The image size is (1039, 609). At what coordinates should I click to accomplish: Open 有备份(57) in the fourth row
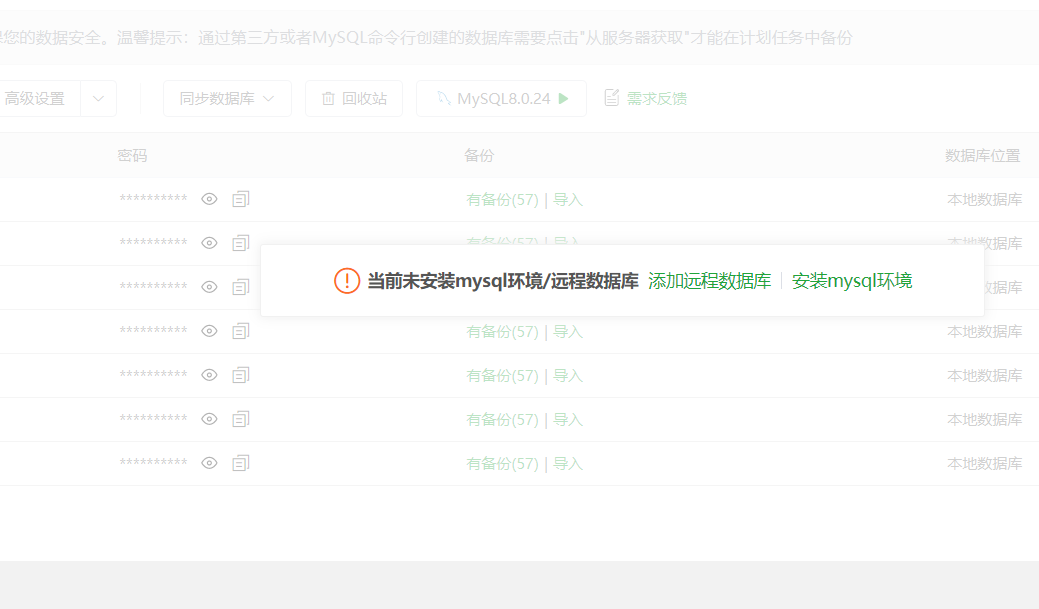(x=502, y=331)
